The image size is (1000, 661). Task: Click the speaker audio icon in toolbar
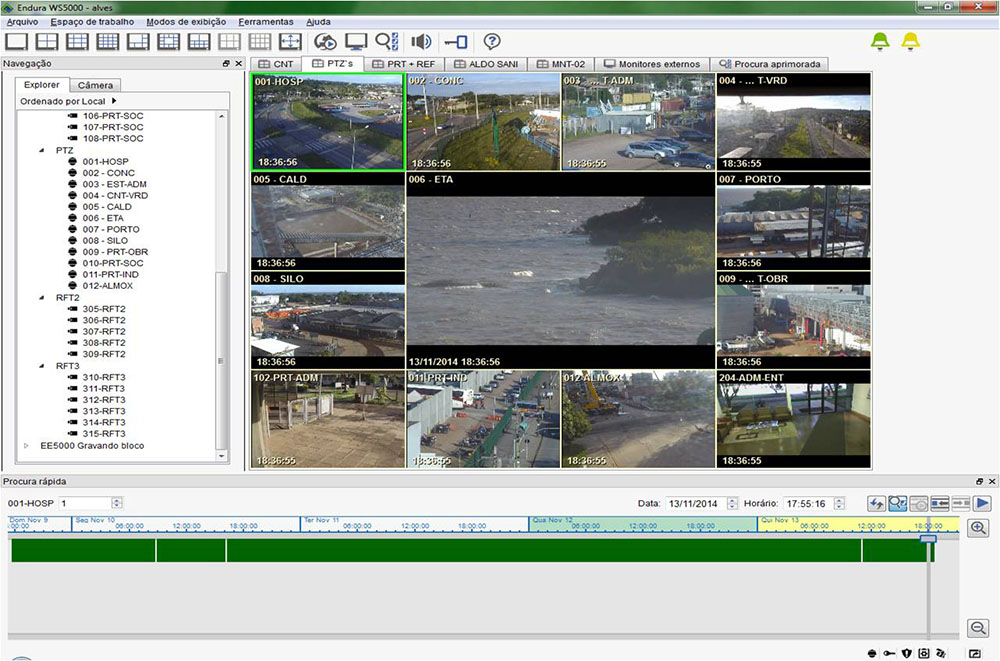421,42
